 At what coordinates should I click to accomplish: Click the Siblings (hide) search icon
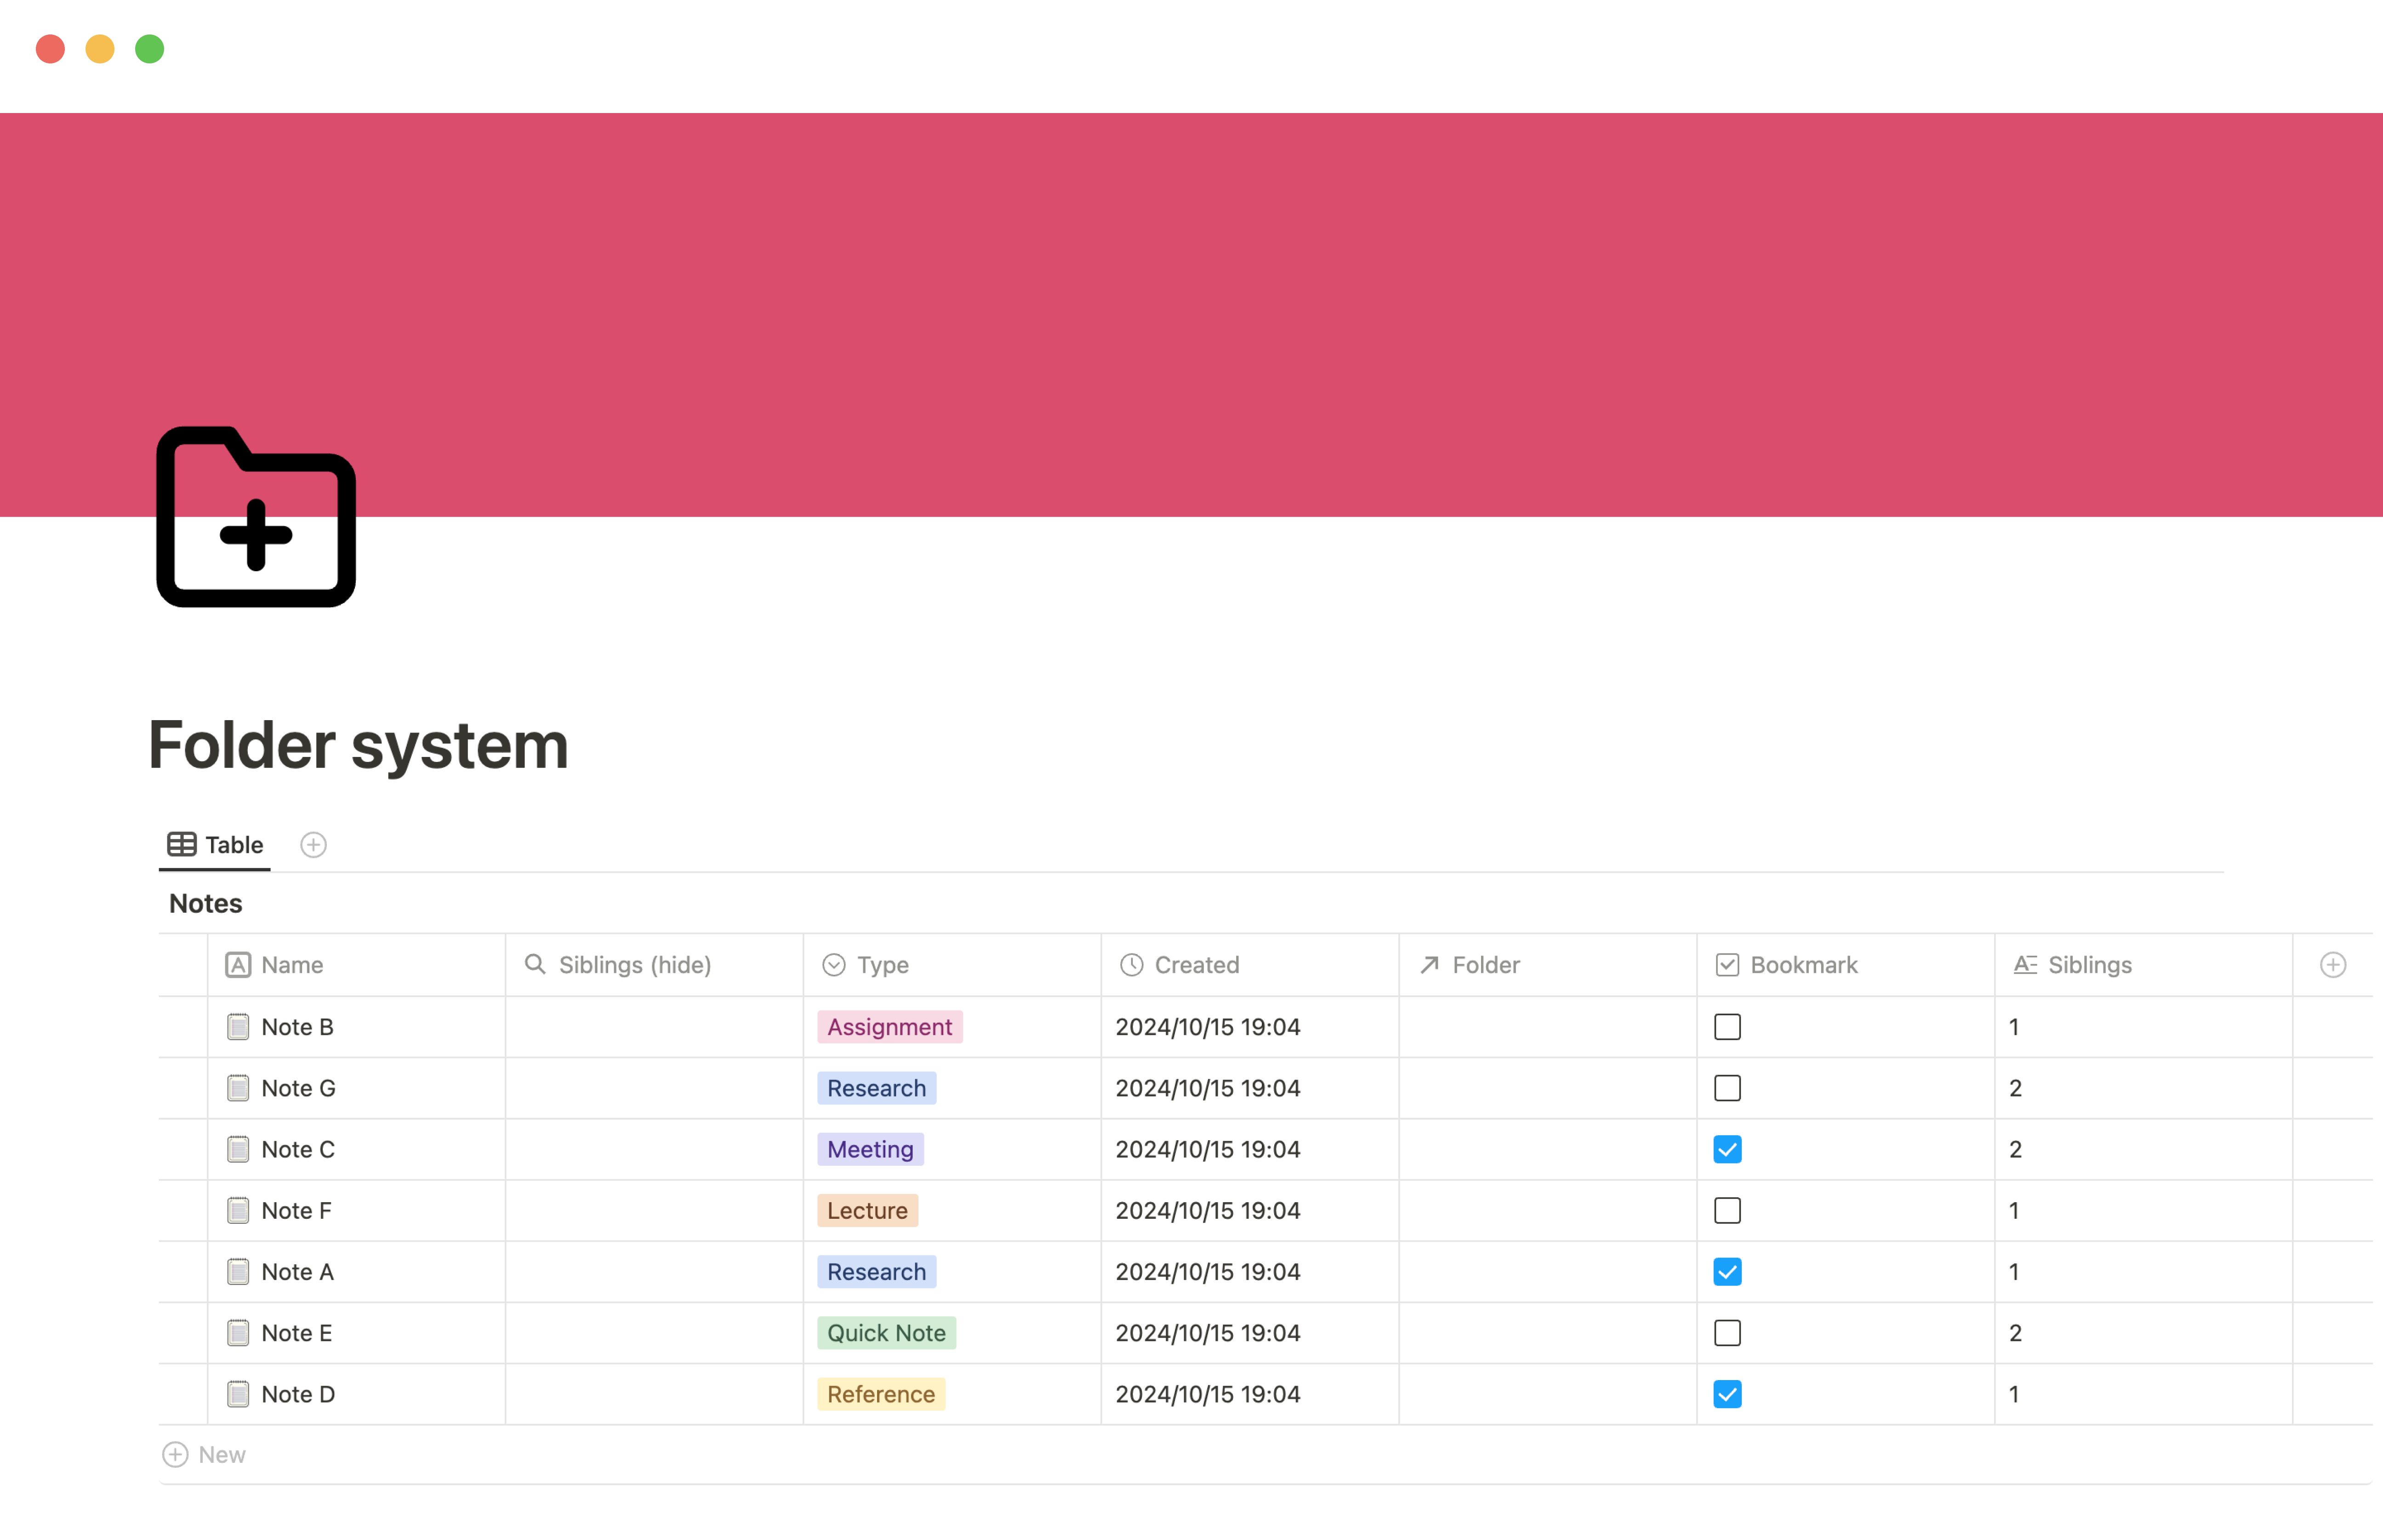(535, 964)
